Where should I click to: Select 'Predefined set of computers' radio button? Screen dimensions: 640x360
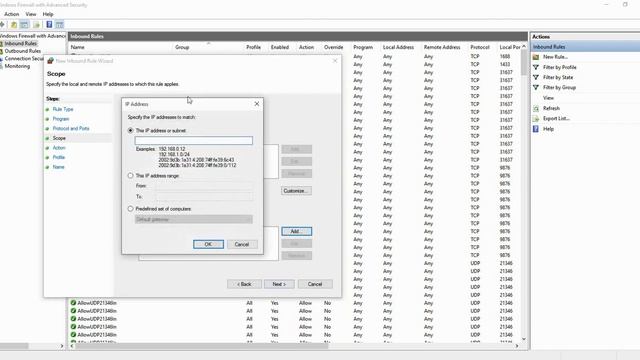click(130, 209)
